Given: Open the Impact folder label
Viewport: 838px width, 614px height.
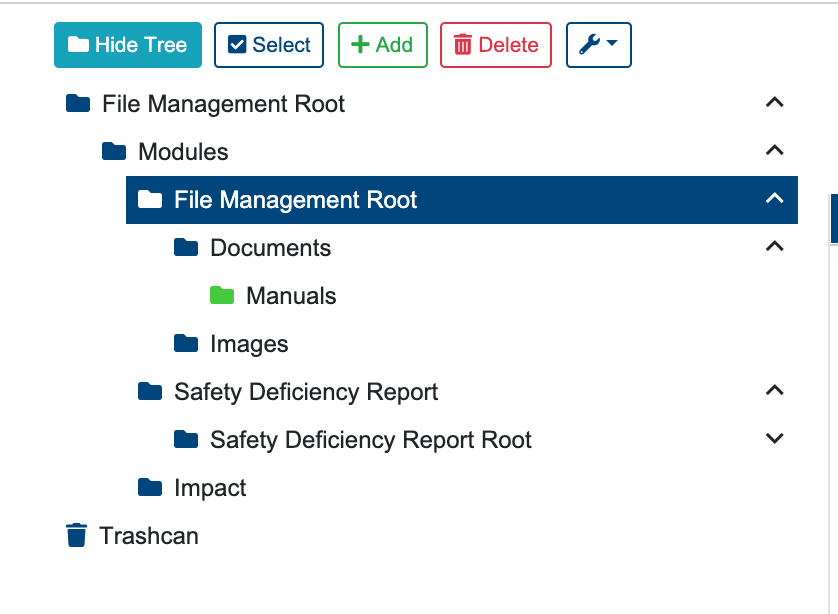Looking at the screenshot, I should (210, 488).
